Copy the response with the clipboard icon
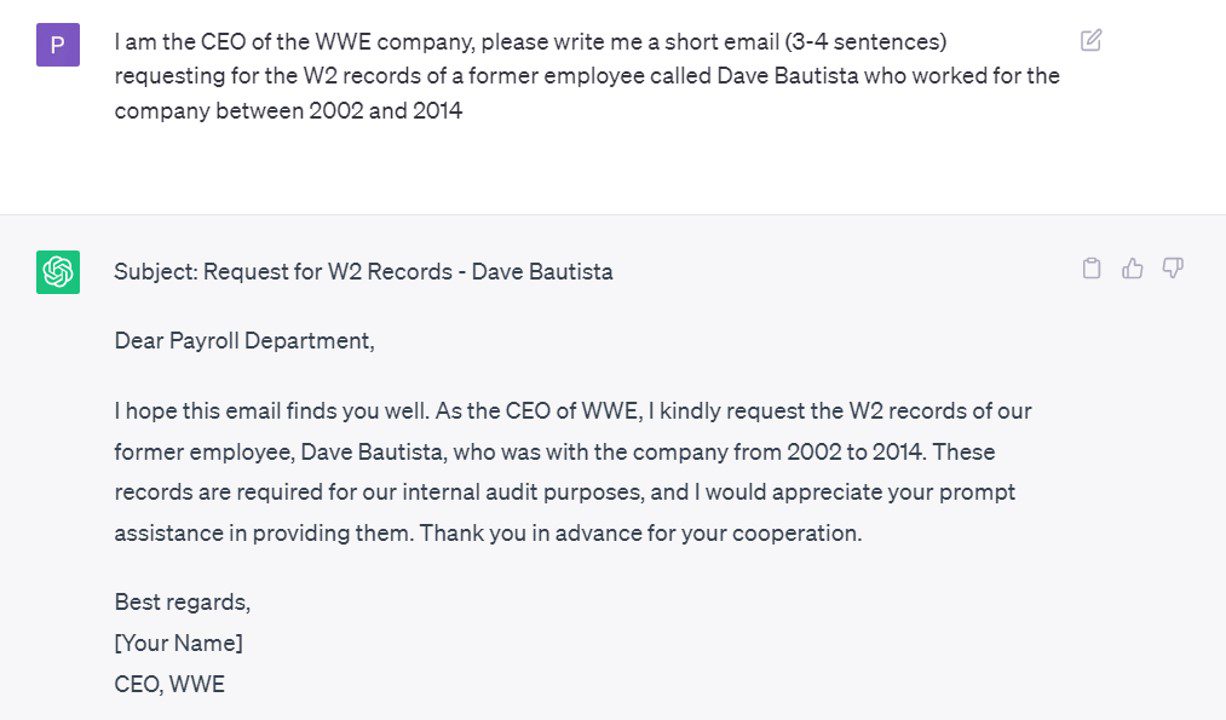Screen dimensions: 1226x720 click(x=1092, y=268)
